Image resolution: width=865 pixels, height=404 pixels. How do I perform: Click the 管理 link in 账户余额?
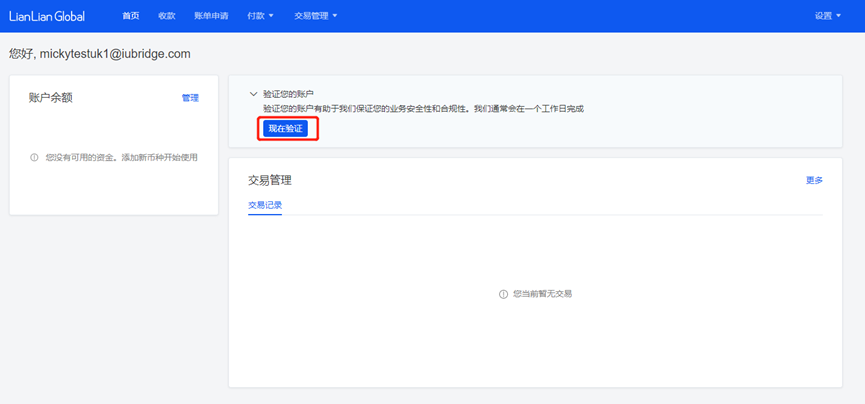click(190, 98)
